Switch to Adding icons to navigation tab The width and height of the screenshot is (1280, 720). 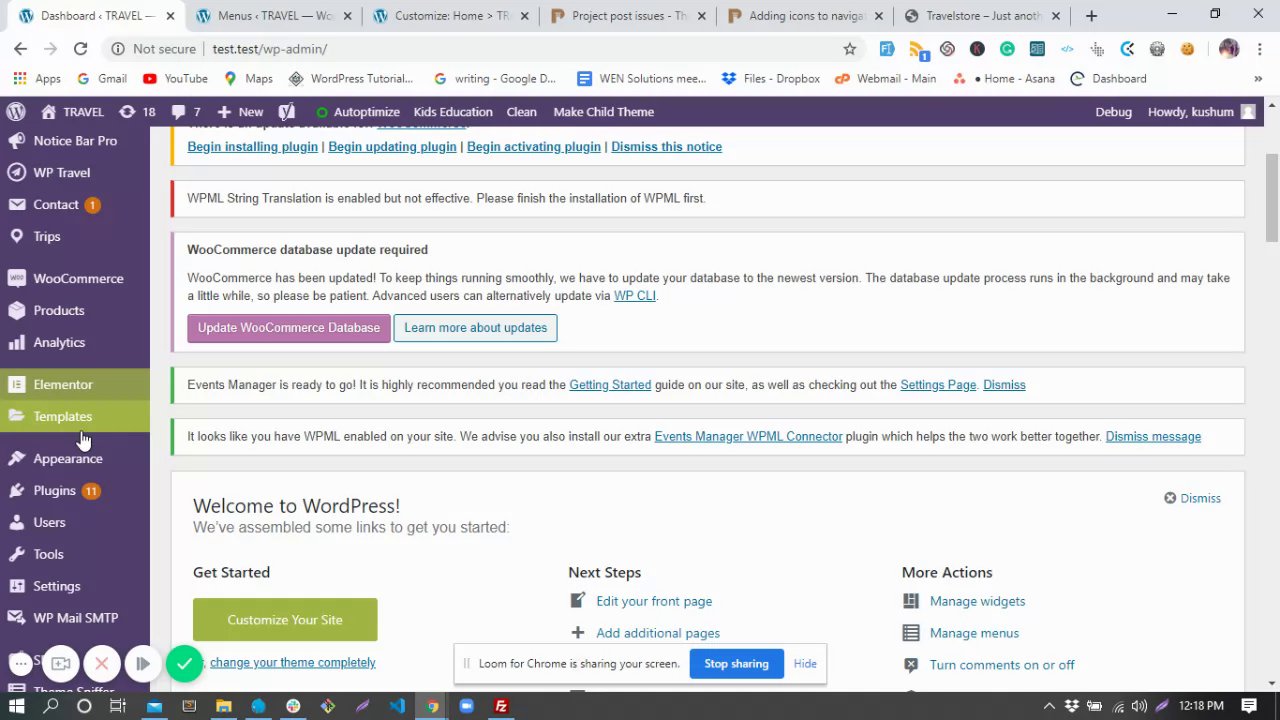click(807, 16)
